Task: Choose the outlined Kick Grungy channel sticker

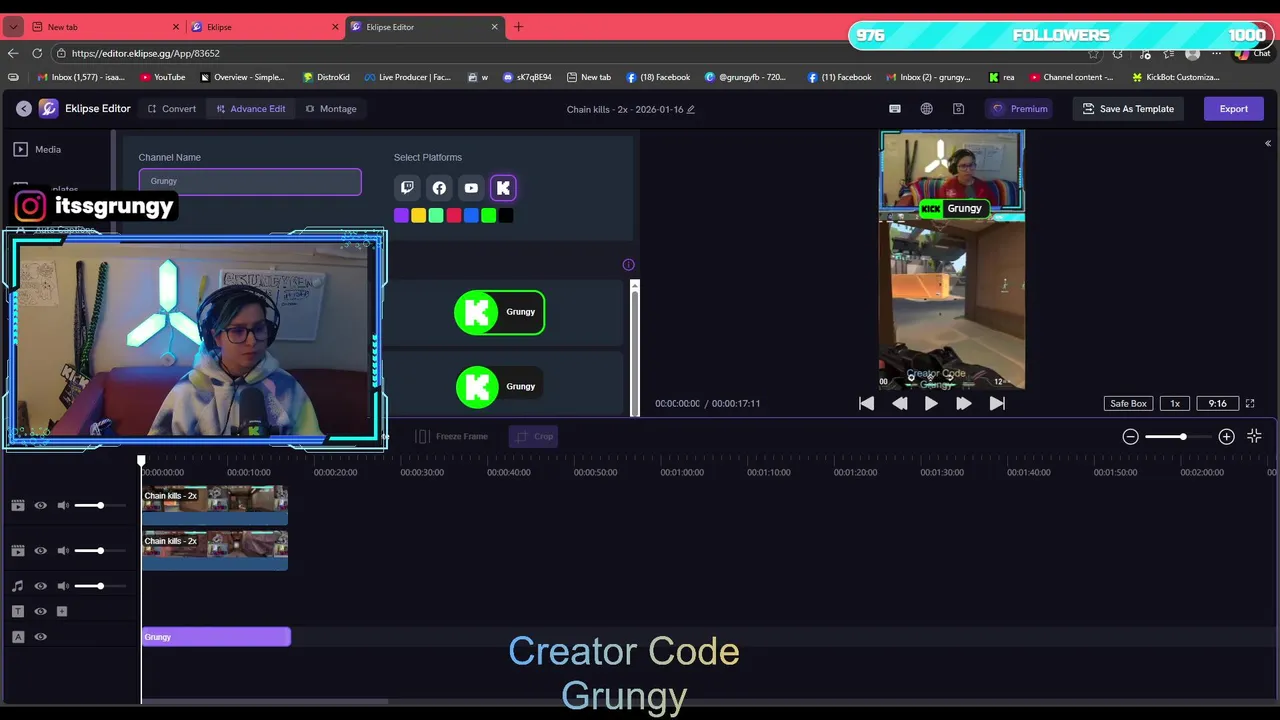Action: click(499, 312)
